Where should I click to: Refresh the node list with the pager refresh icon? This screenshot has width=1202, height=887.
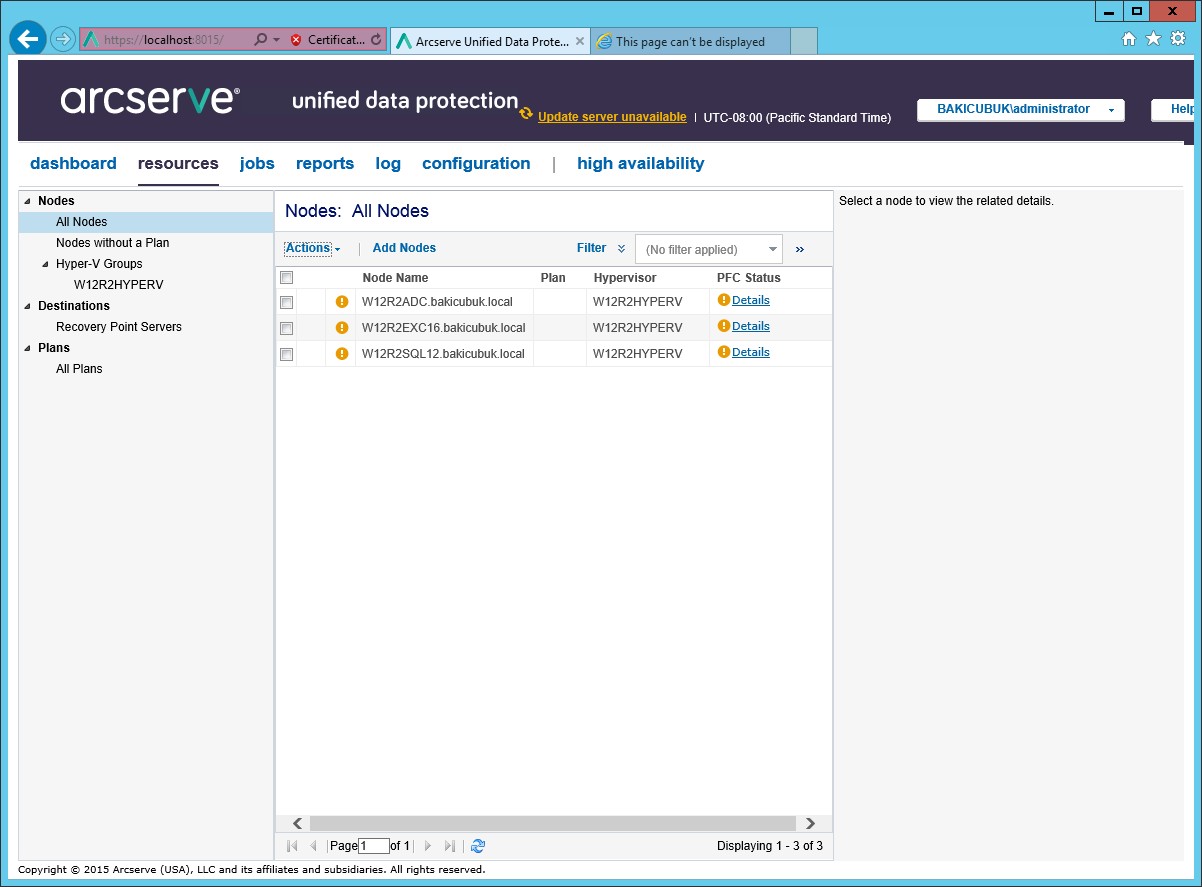click(478, 846)
